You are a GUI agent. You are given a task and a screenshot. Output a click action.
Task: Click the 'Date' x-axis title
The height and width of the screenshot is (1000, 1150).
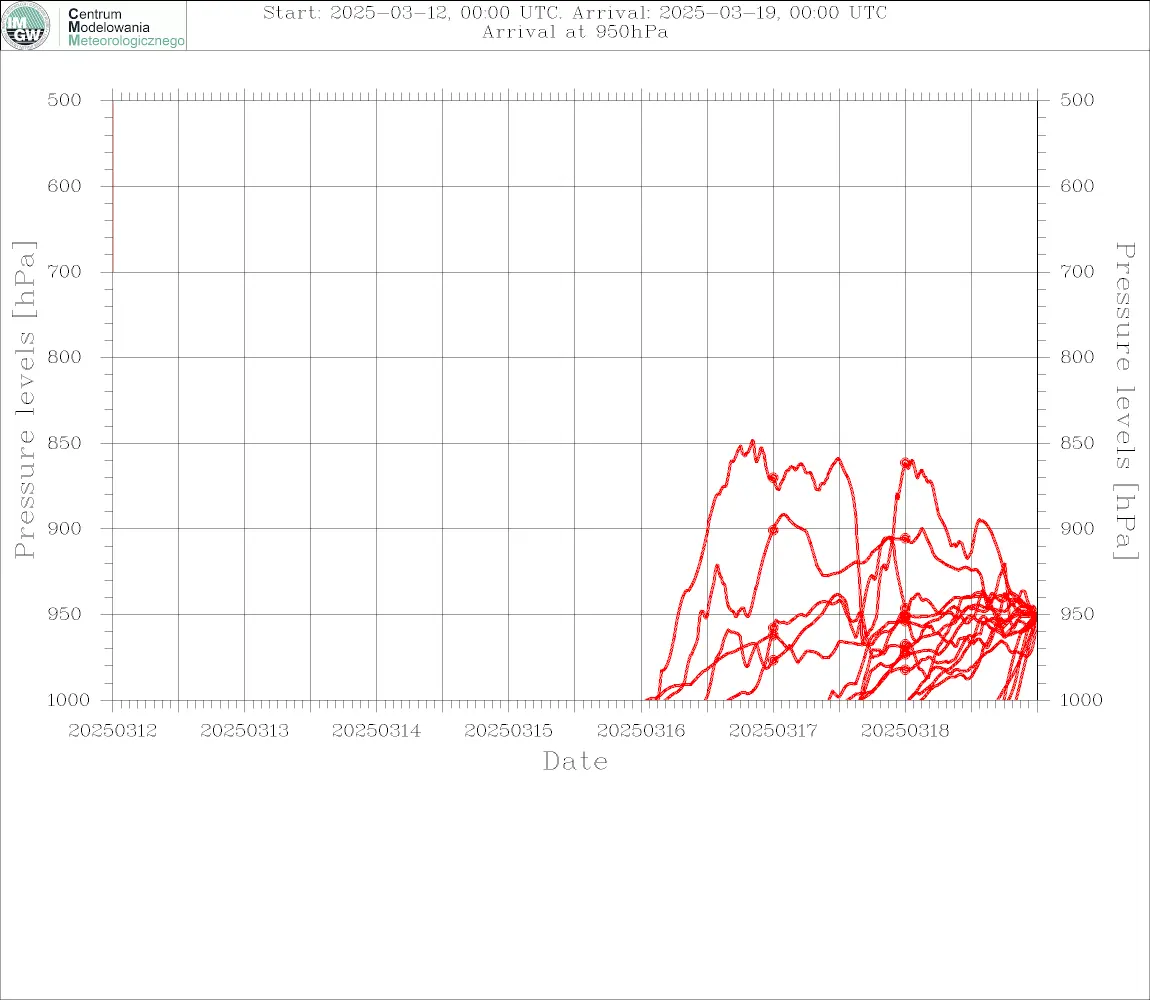pyautogui.click(x=575, y=761)
